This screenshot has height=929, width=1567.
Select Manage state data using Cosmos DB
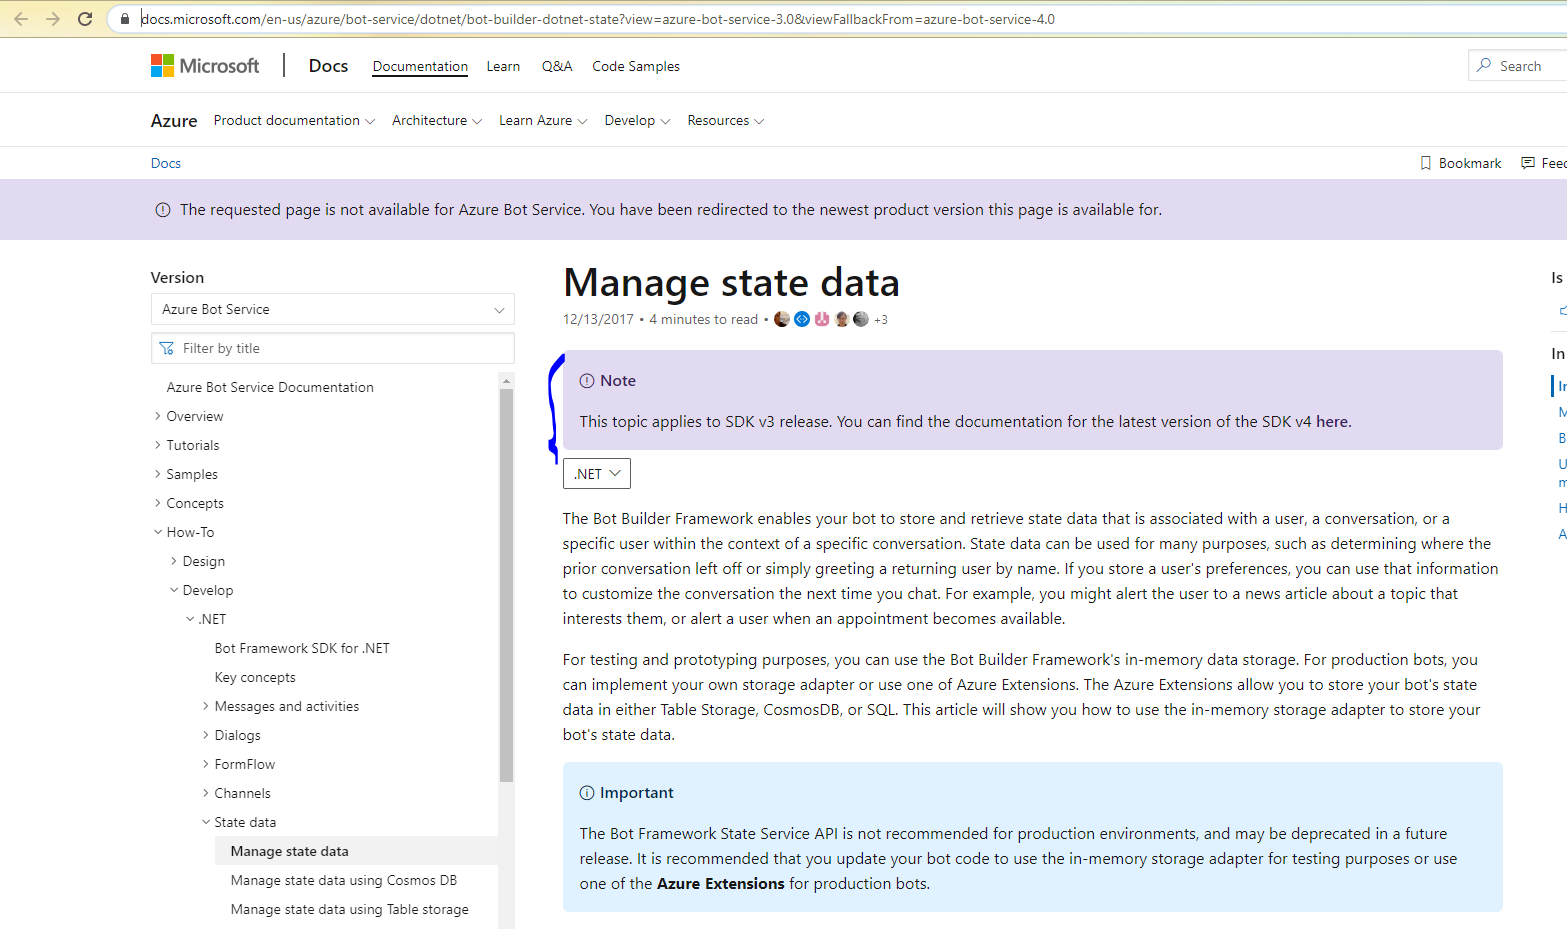344,880
